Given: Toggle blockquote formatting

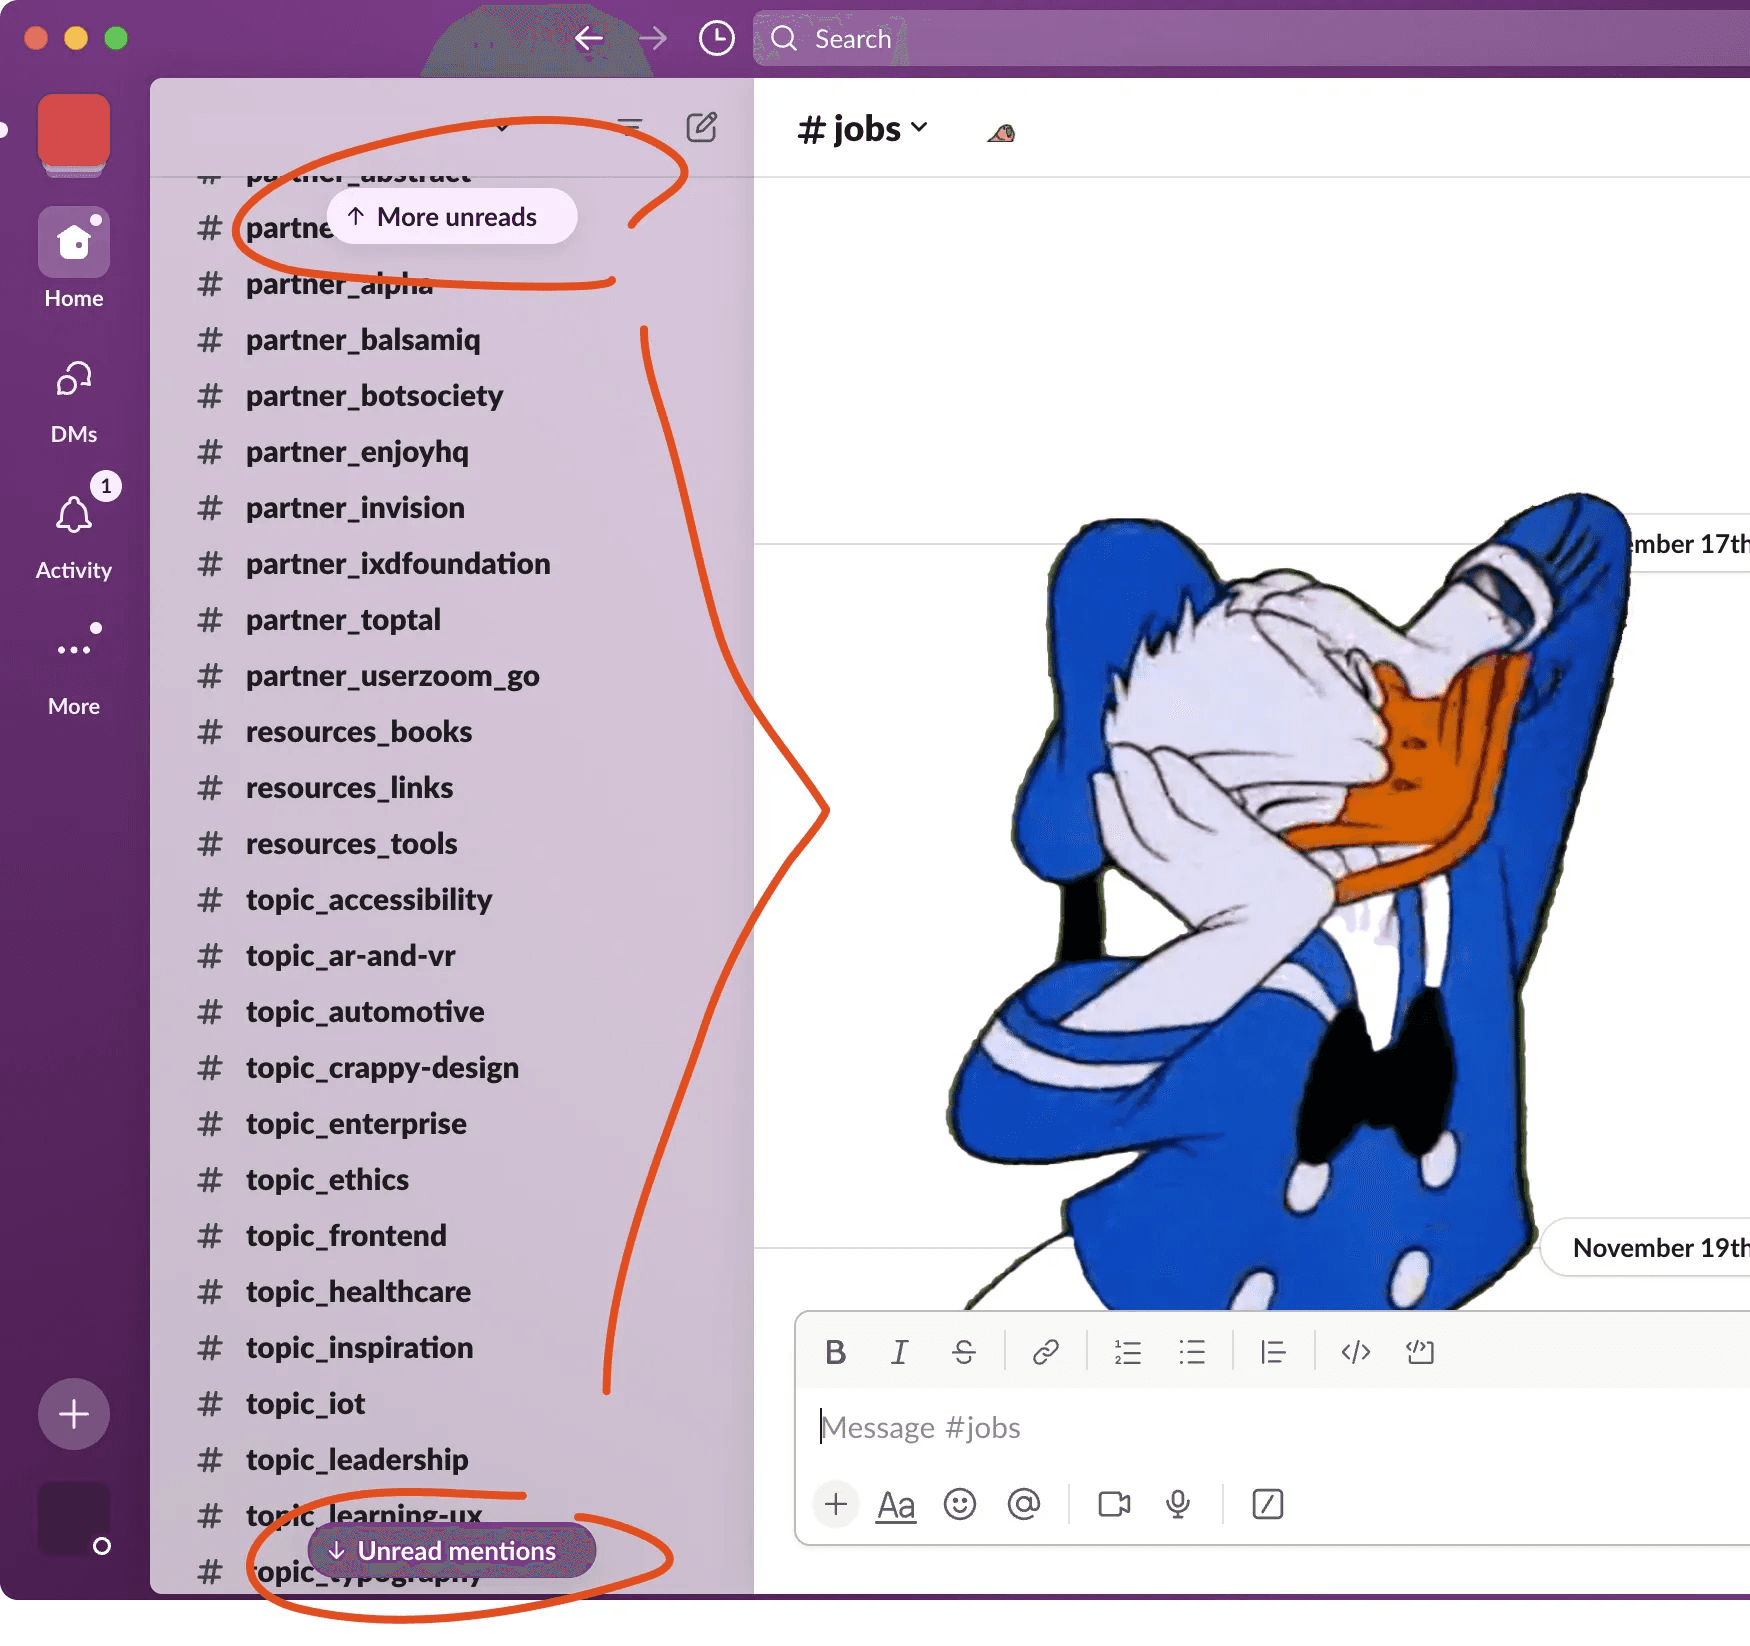Looking at the screenshot, I should (x=1273, y=1353).
